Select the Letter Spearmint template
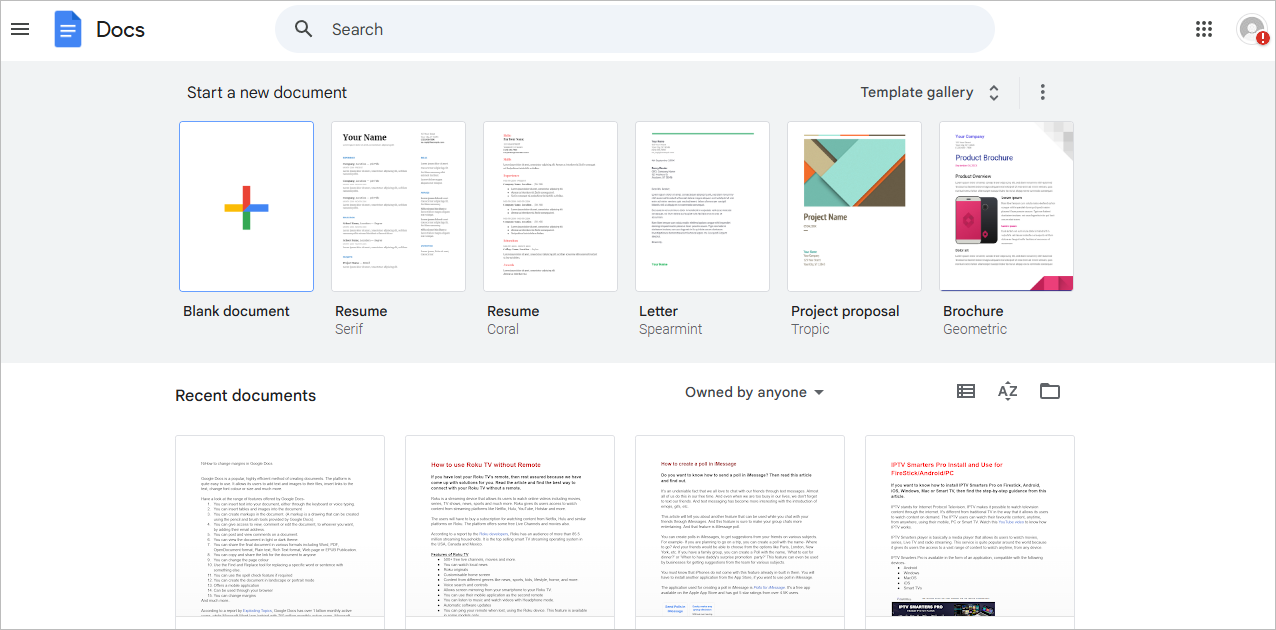 pos(702,207)
